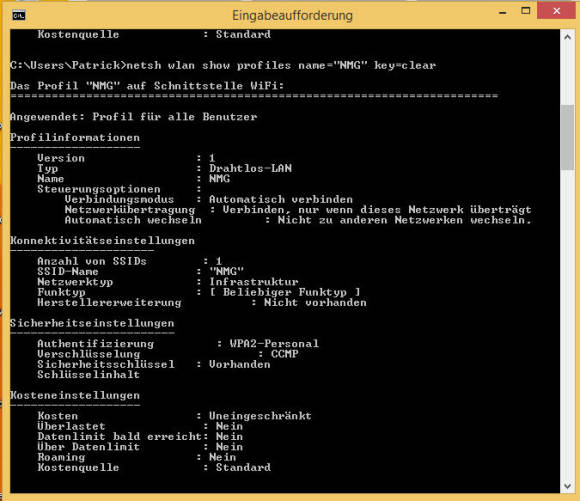The width and height of the screenshot is (580, 501).
Task: Click the Uneingeschränkt cost value
Action: point(260,416)
